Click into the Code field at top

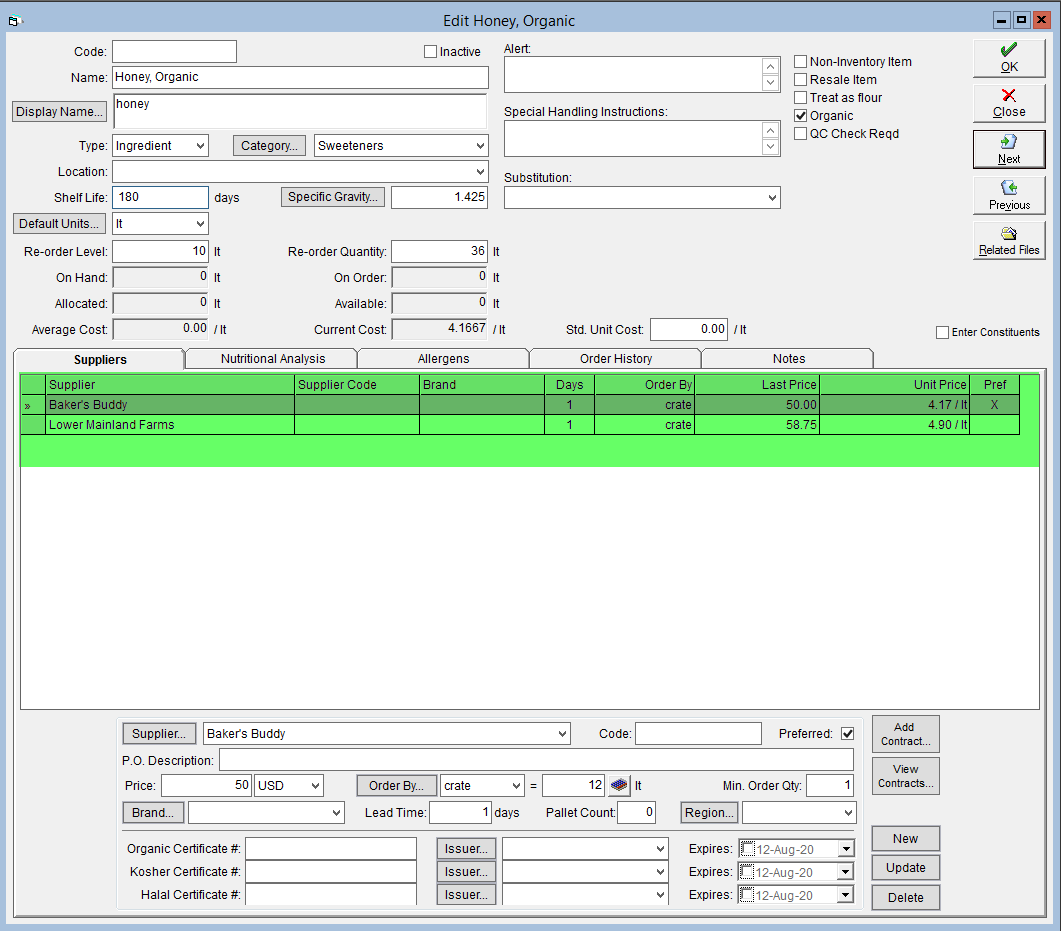pos(175,51)
